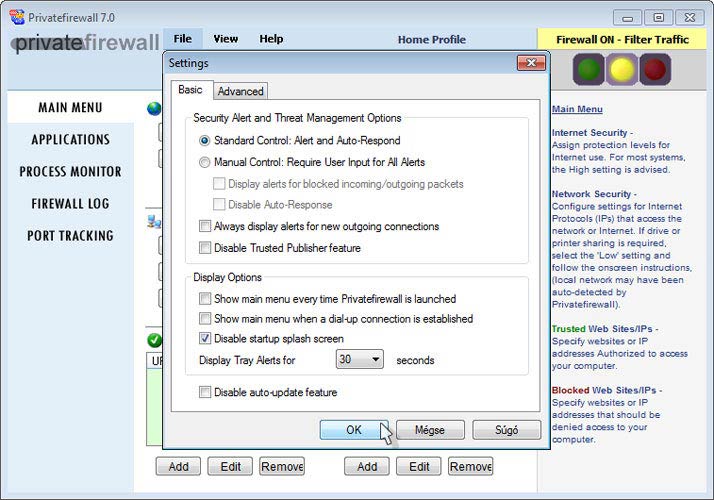Click the red block traffic light icon
This screenshot has height=500, width=714.
pyautogui.click(x=655, y=70)
